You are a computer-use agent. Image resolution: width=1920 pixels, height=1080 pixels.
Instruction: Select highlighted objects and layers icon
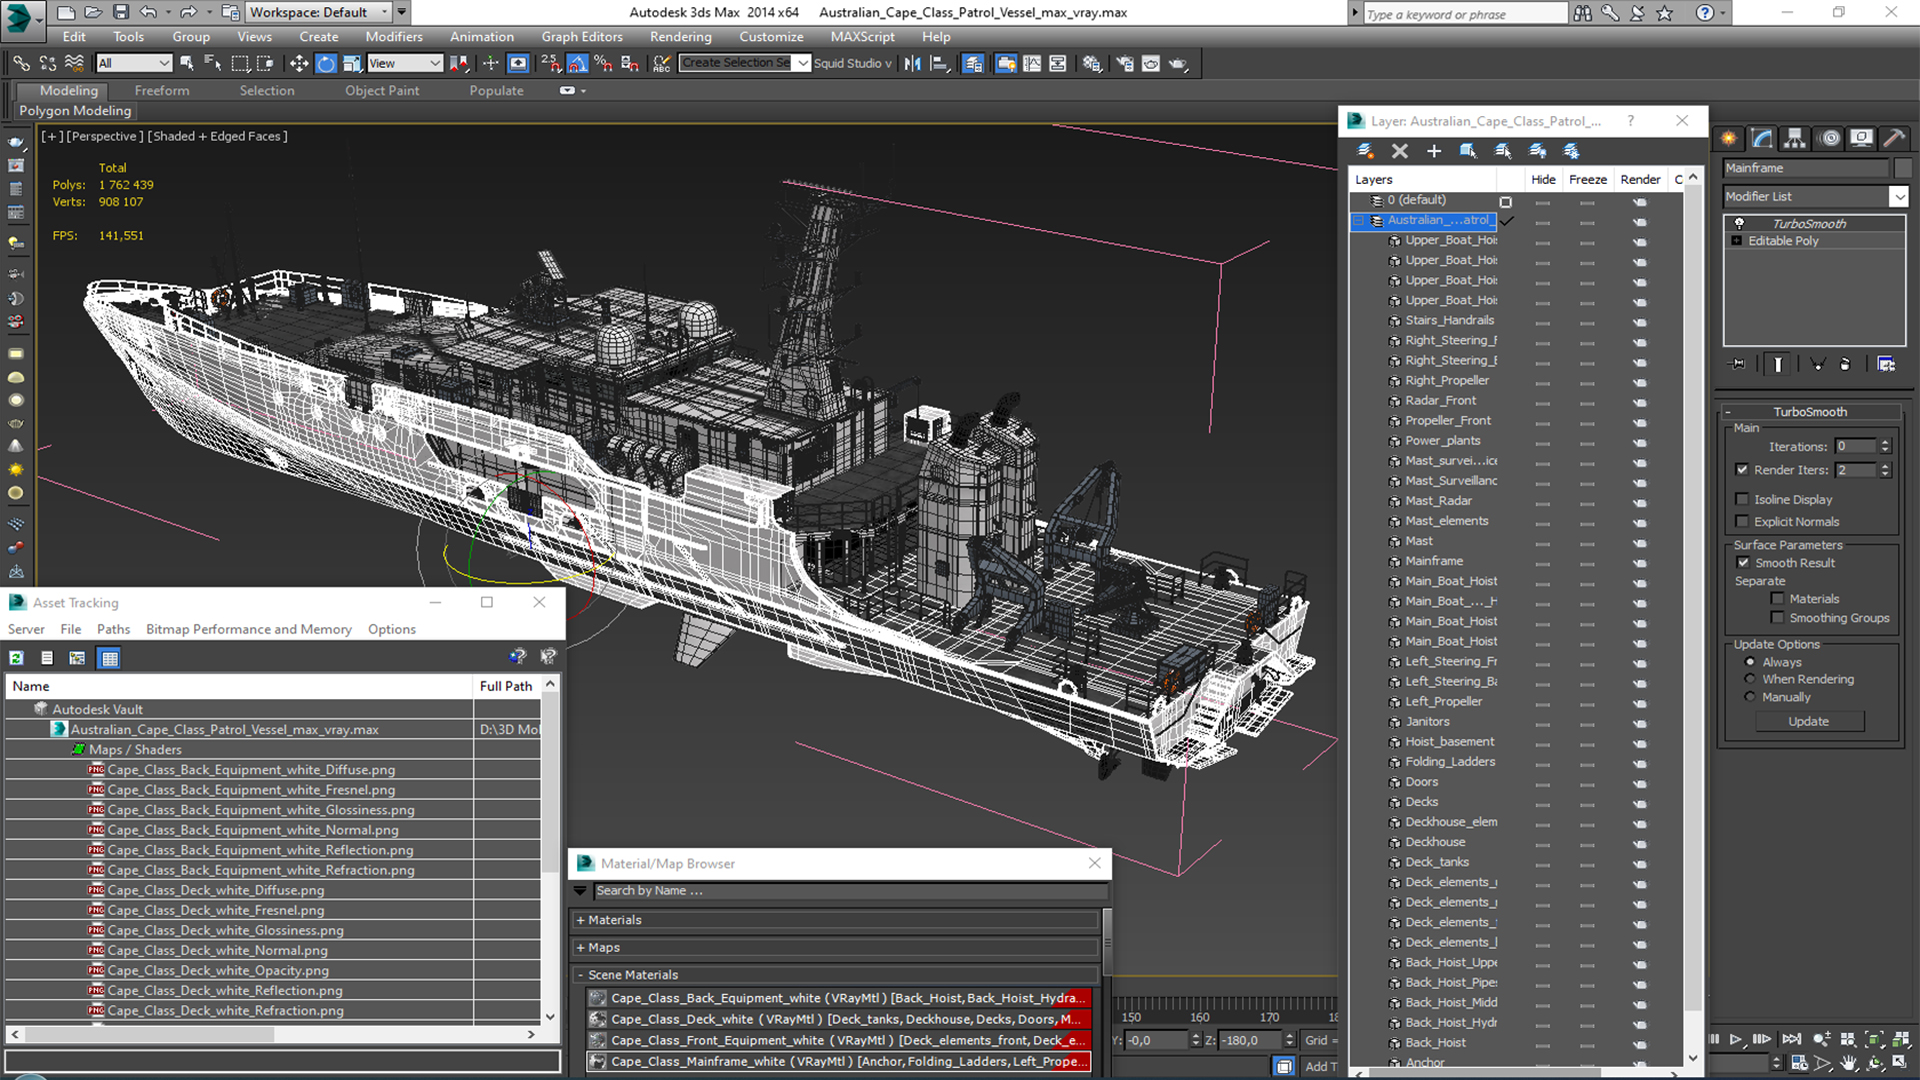click(1468, 151)
